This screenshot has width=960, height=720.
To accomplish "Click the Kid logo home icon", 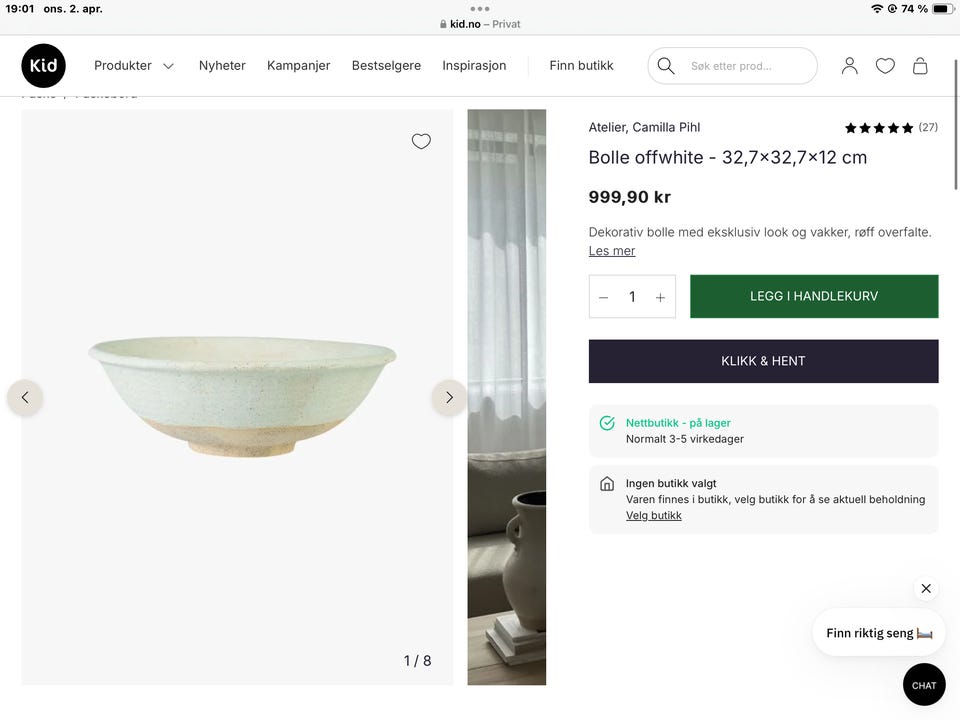I will [43, 66].
